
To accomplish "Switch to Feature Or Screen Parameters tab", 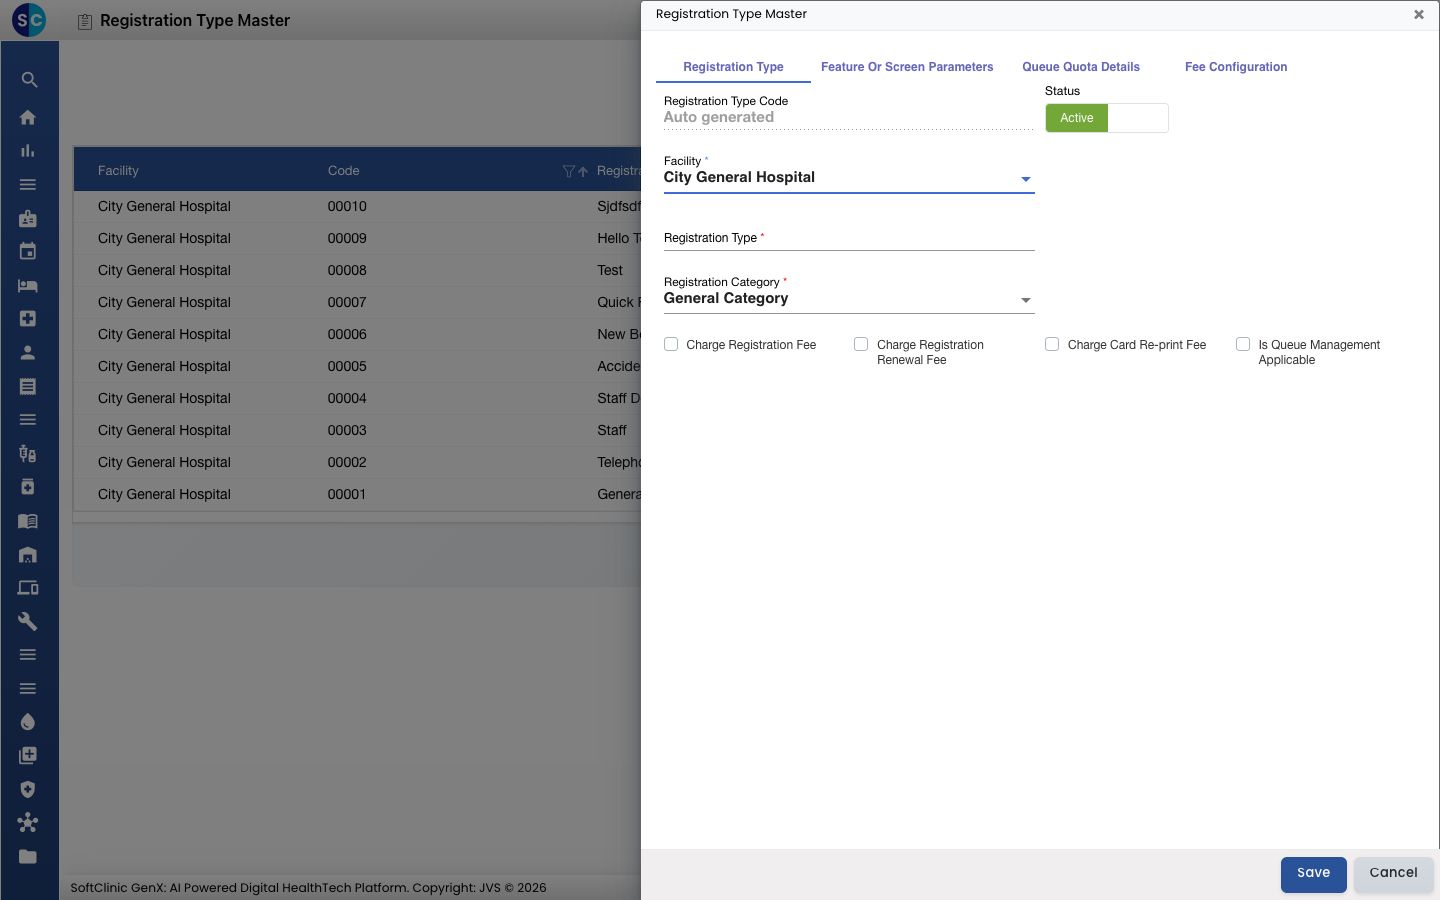I will (x=907, y=67).
